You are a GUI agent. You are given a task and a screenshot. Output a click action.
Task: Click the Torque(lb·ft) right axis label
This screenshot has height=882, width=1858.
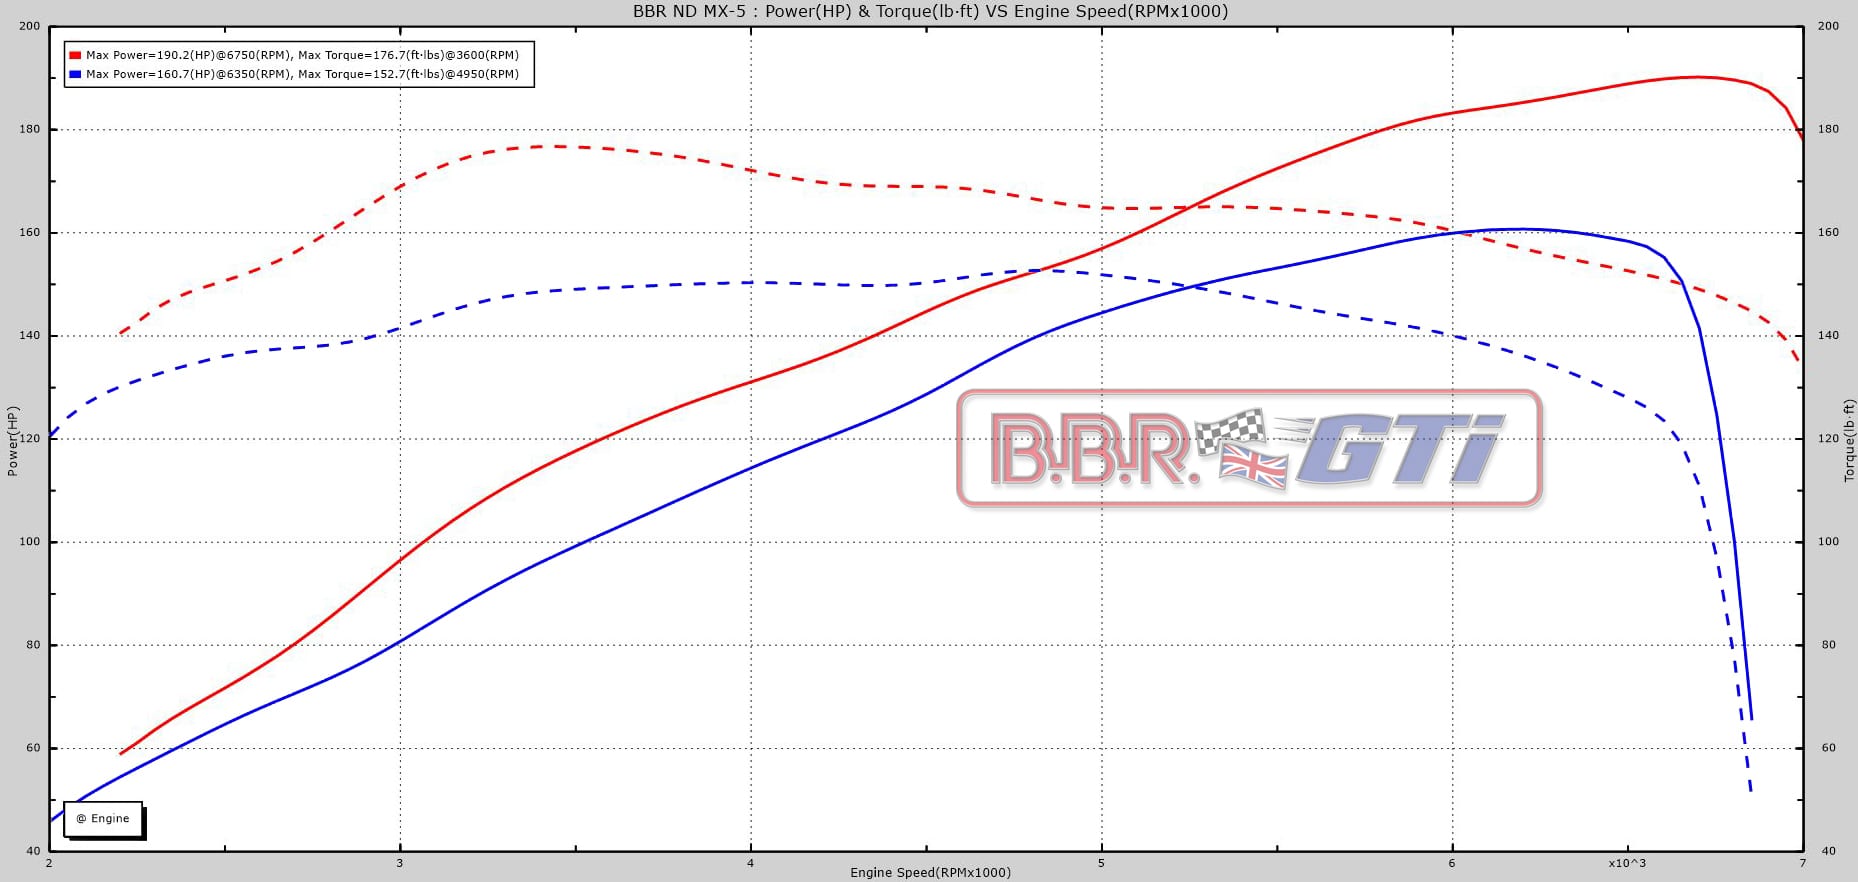1849,441
